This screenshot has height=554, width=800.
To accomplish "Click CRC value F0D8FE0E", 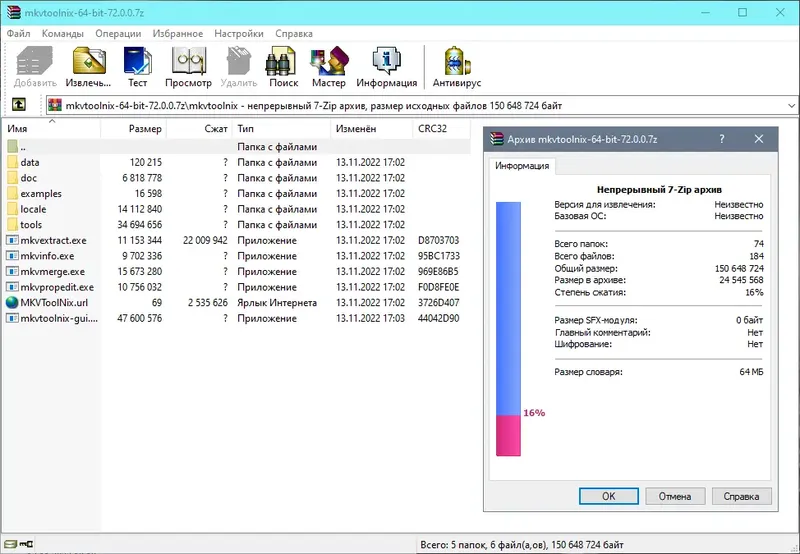I will pyautogui.click(x=438, y=287).
